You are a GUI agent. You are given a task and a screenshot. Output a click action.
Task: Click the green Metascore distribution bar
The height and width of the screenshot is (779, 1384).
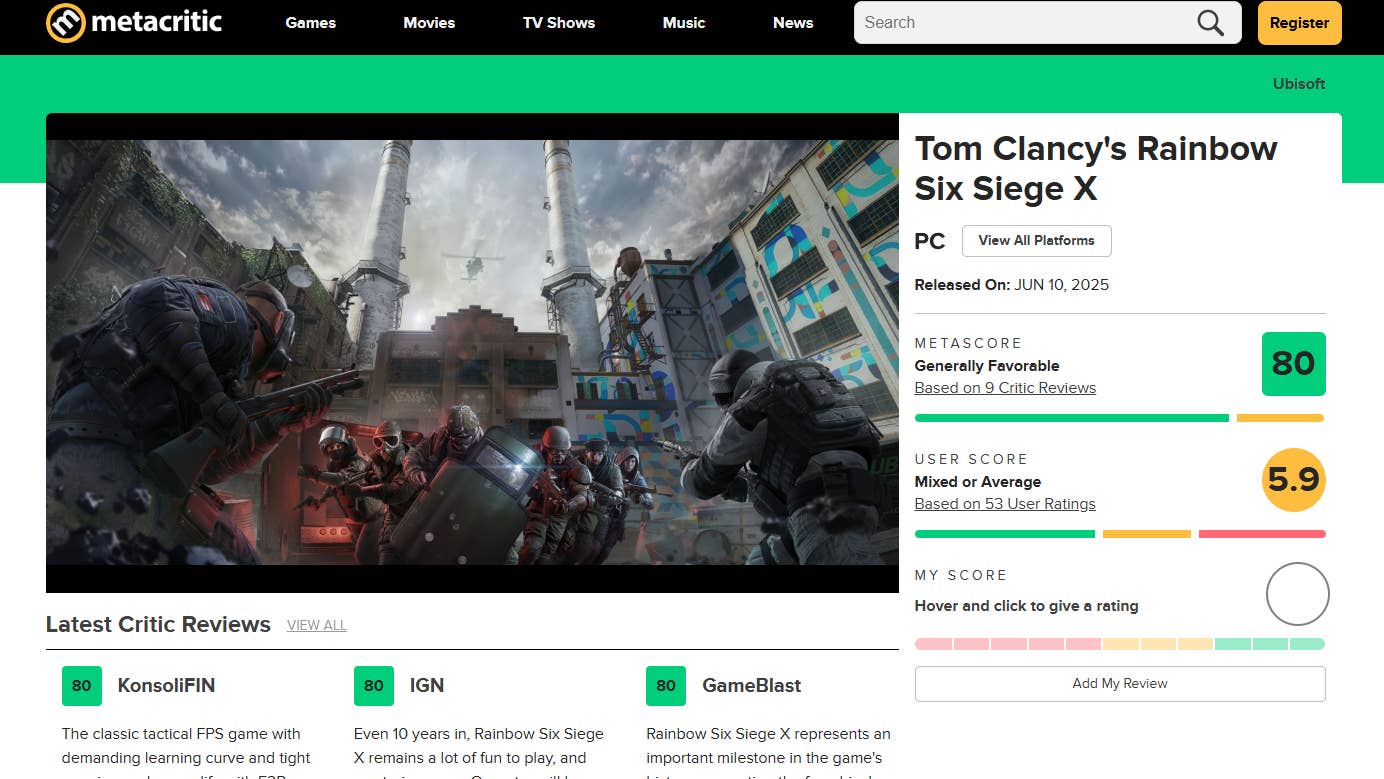point(1070,418)
